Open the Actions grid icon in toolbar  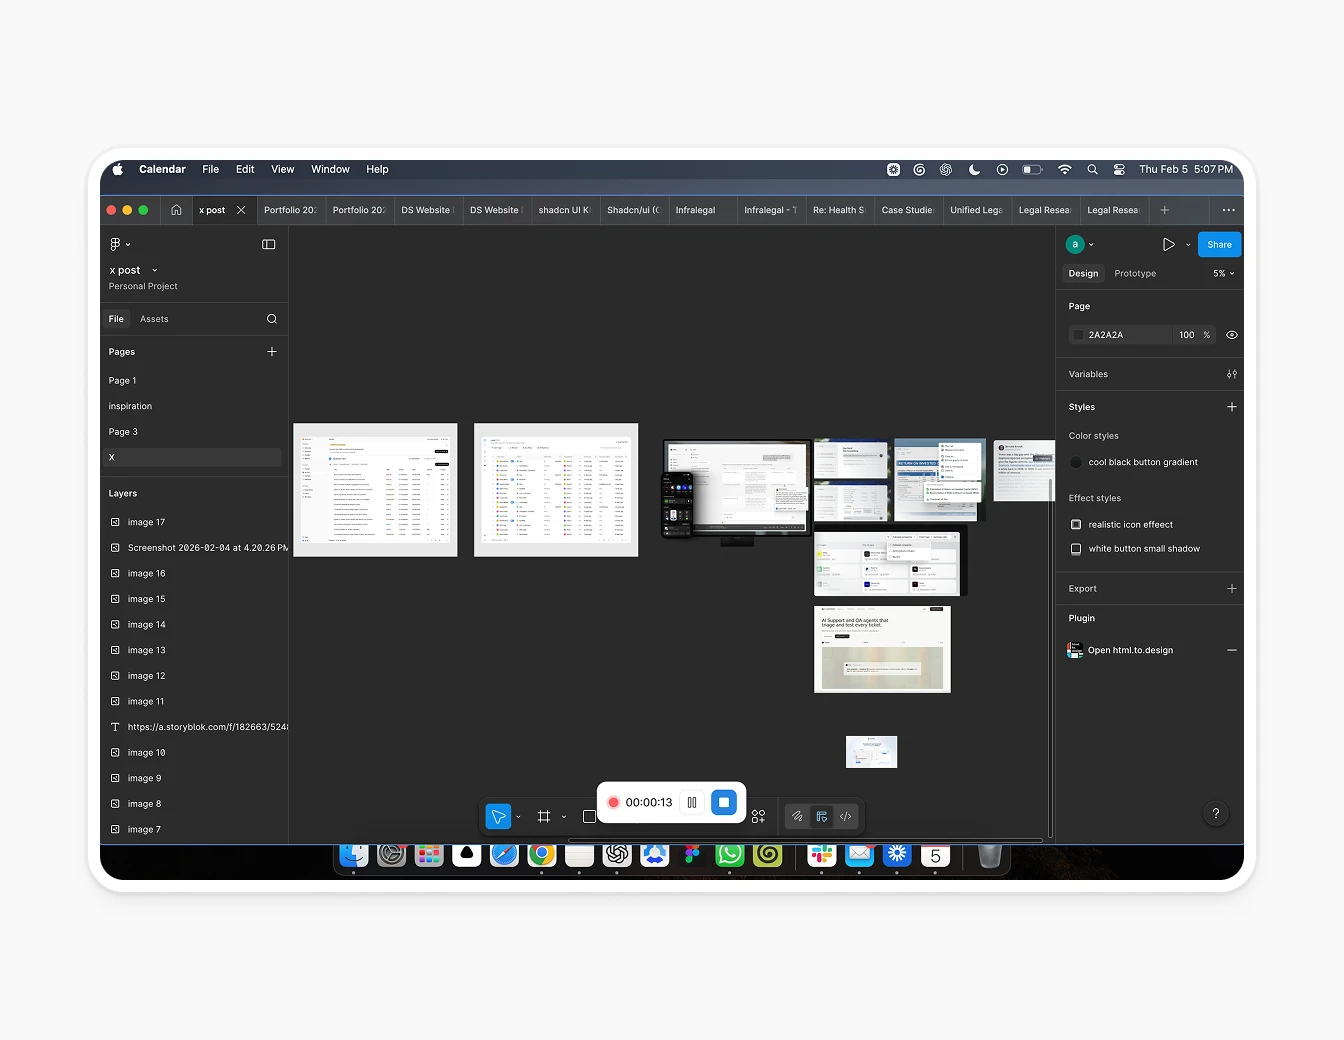(x=759, y=816)
